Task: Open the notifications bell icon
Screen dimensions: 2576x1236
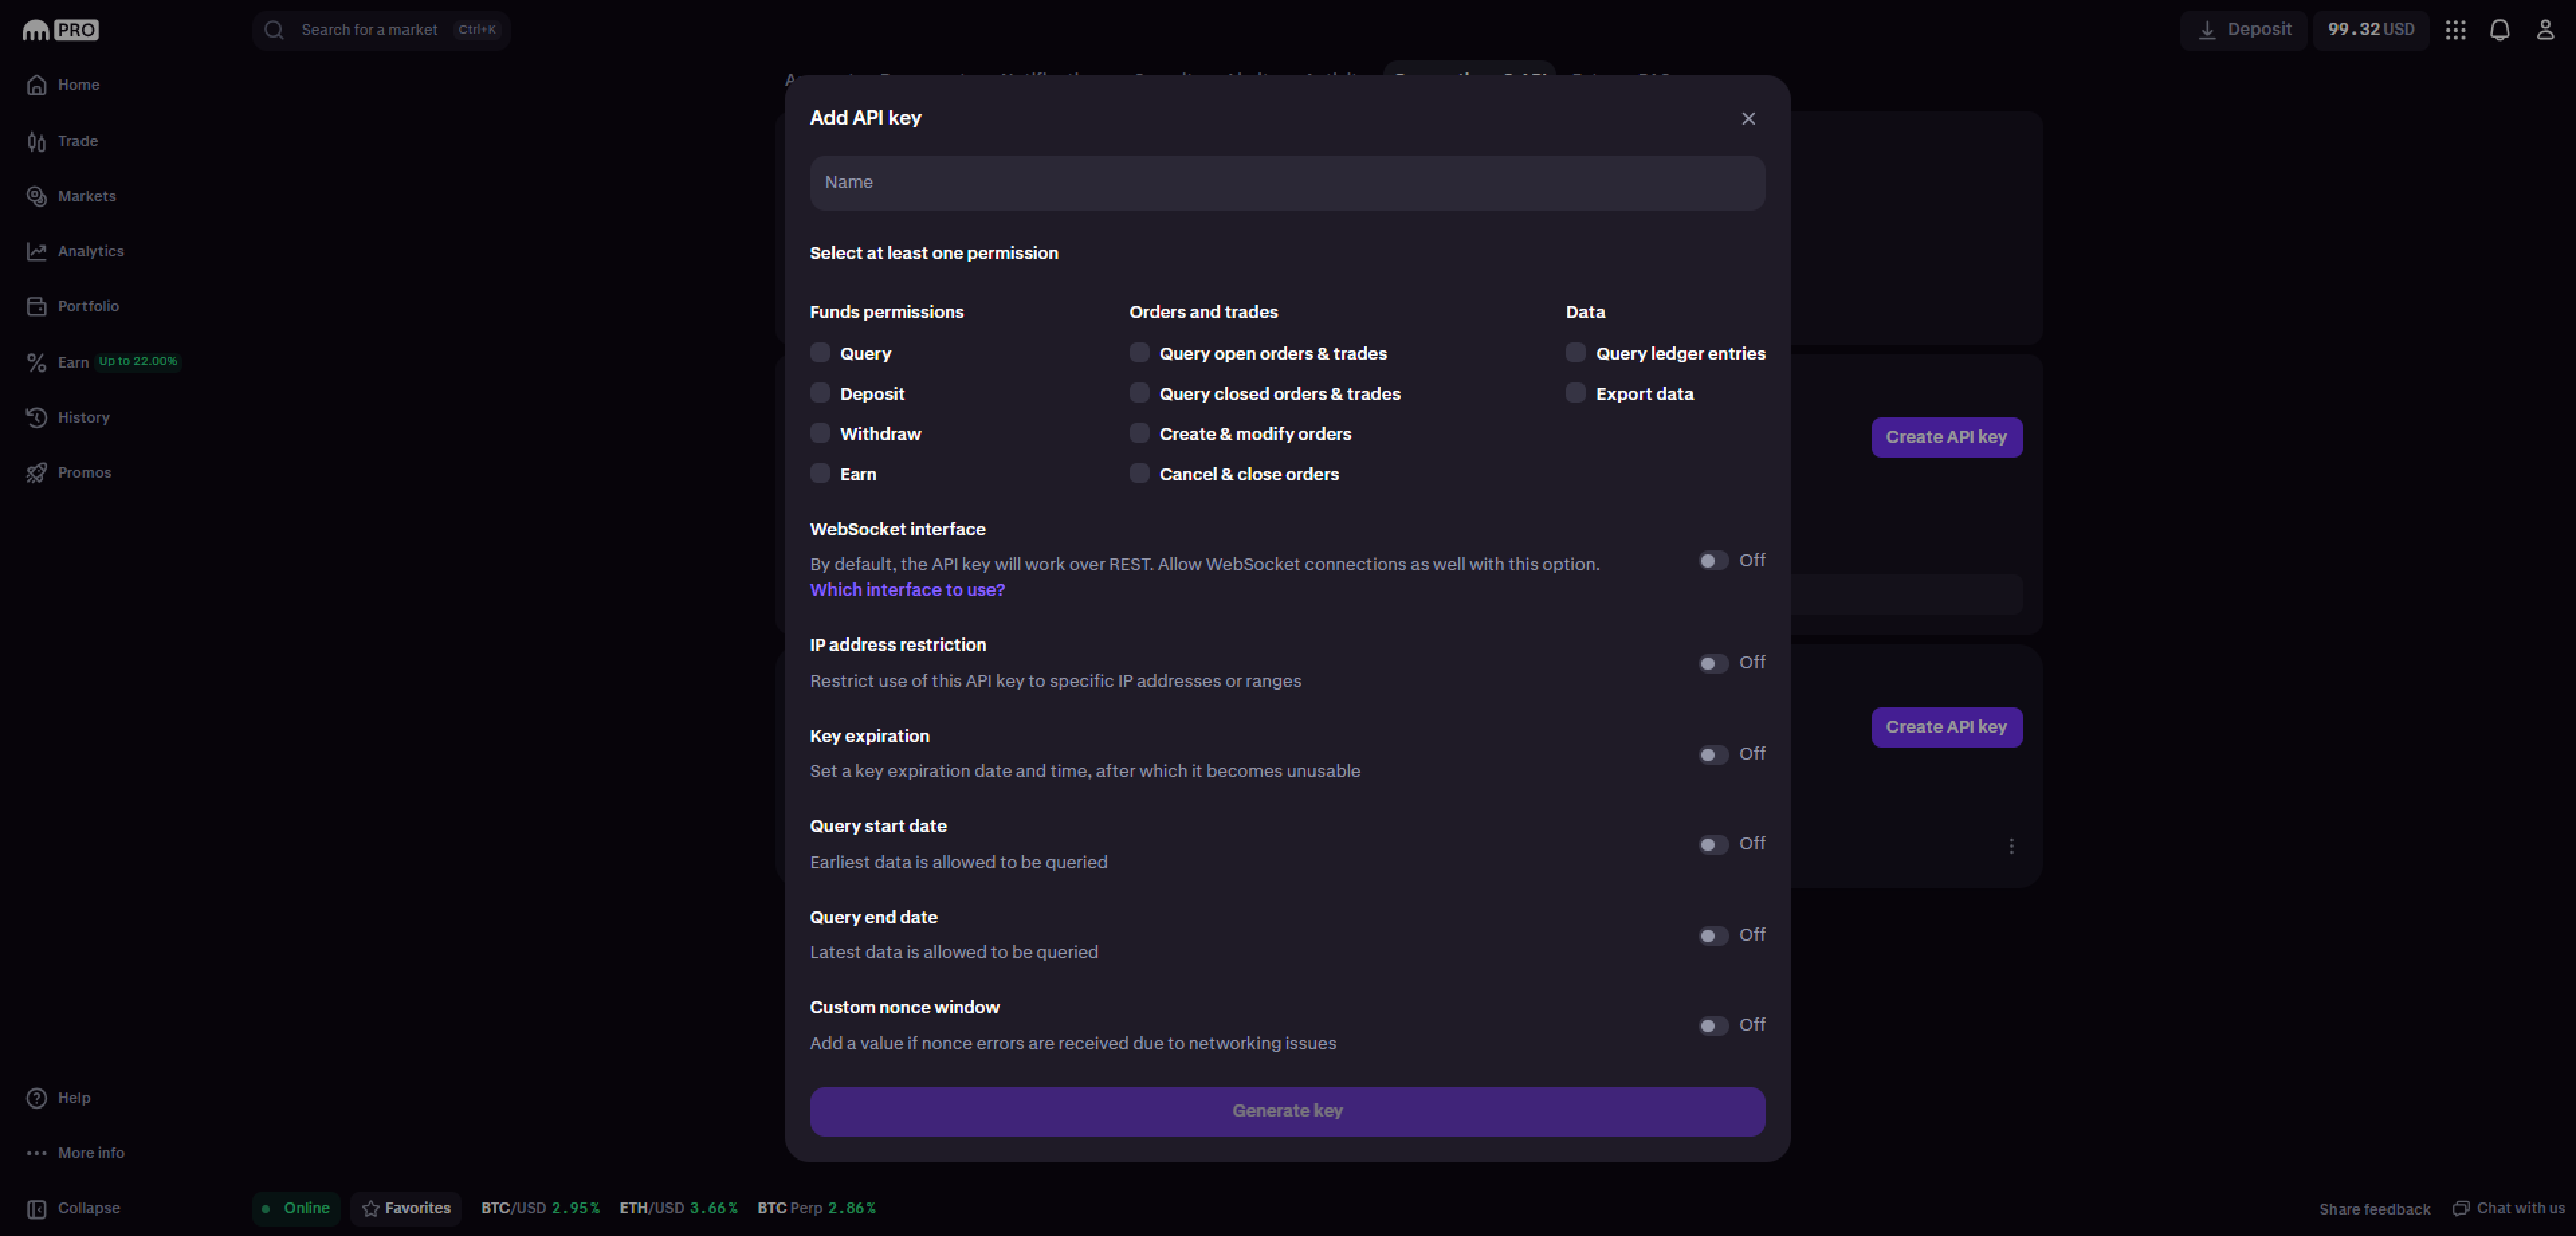Action: [2499, 30]
